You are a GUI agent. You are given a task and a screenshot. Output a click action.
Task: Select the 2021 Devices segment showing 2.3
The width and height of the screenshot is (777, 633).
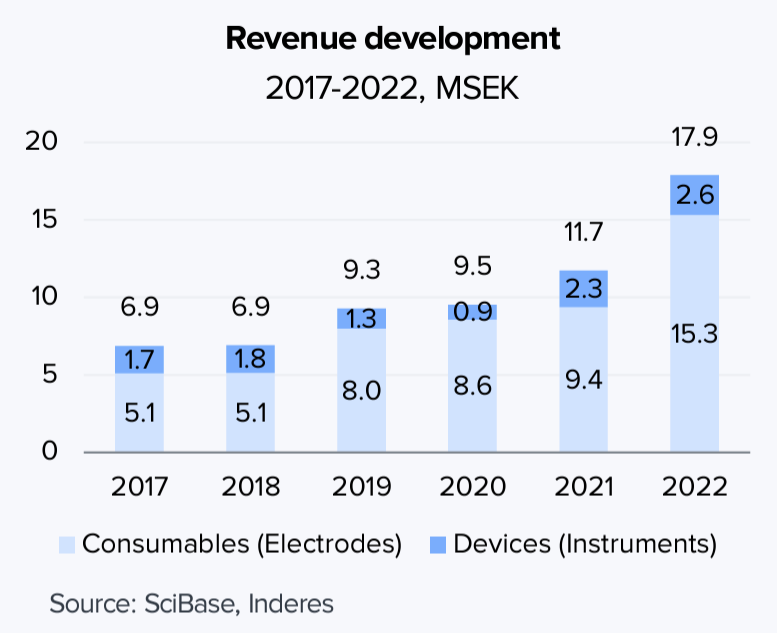point(583,289)
